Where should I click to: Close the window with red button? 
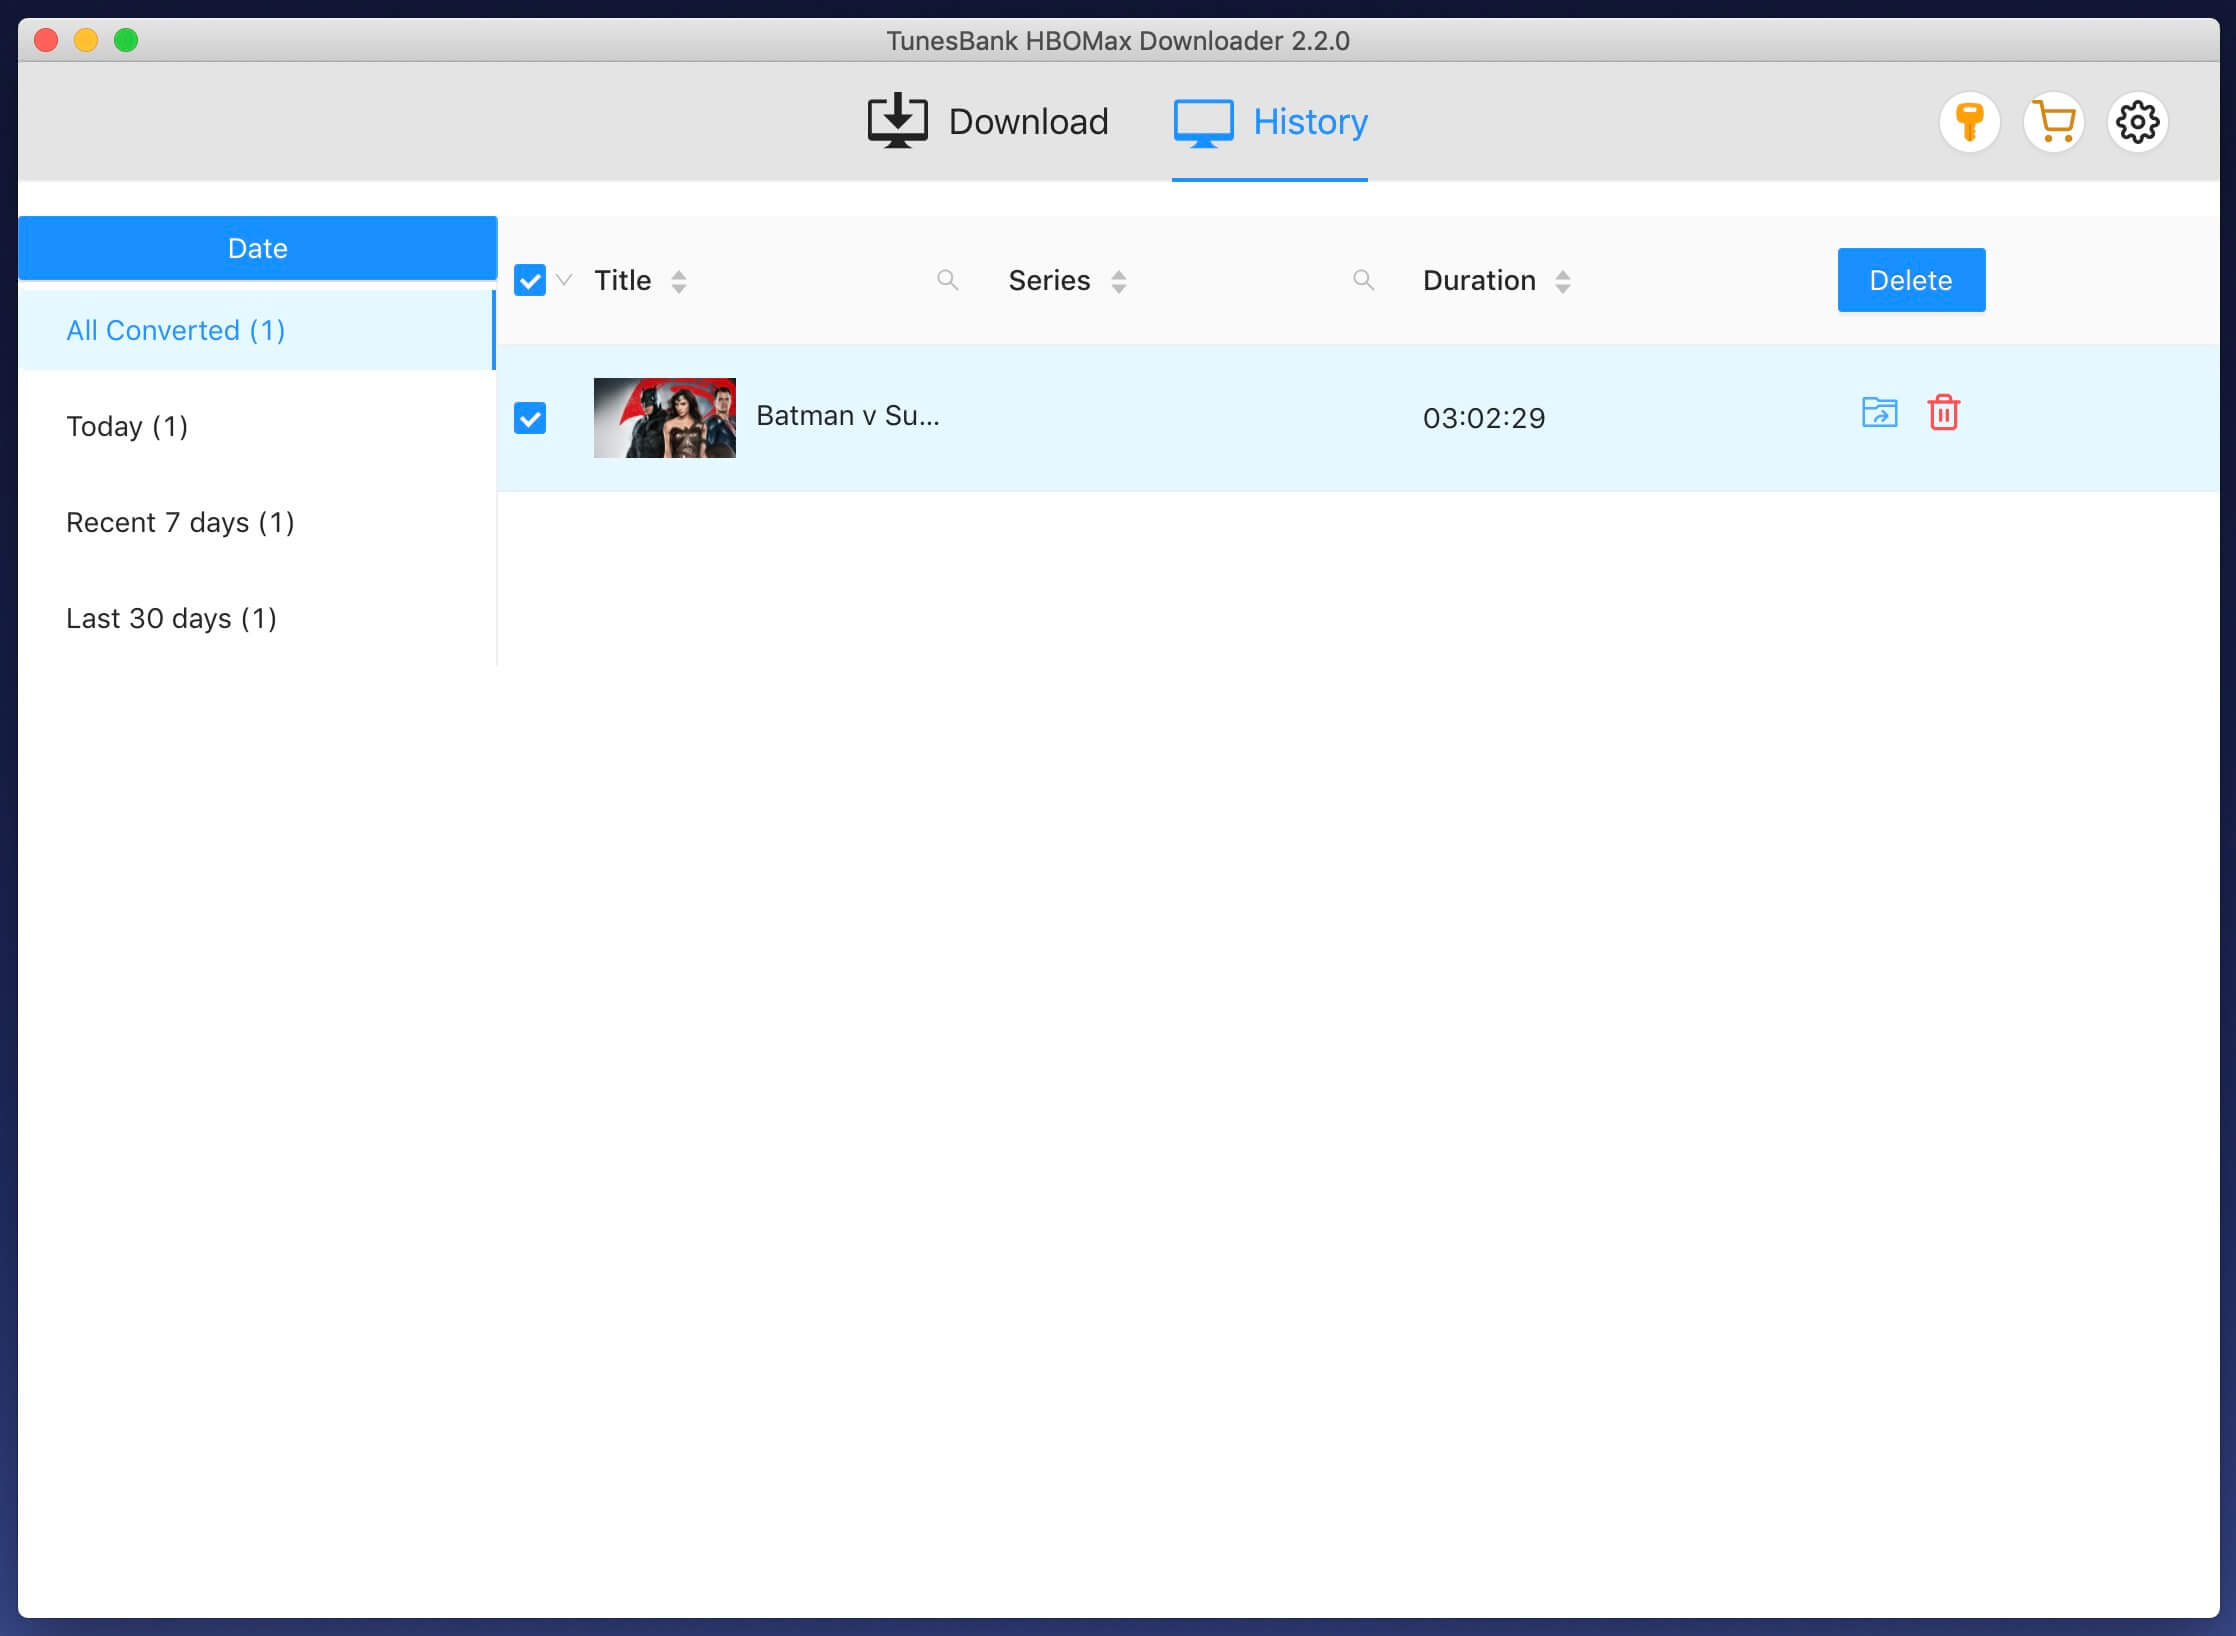46,40
